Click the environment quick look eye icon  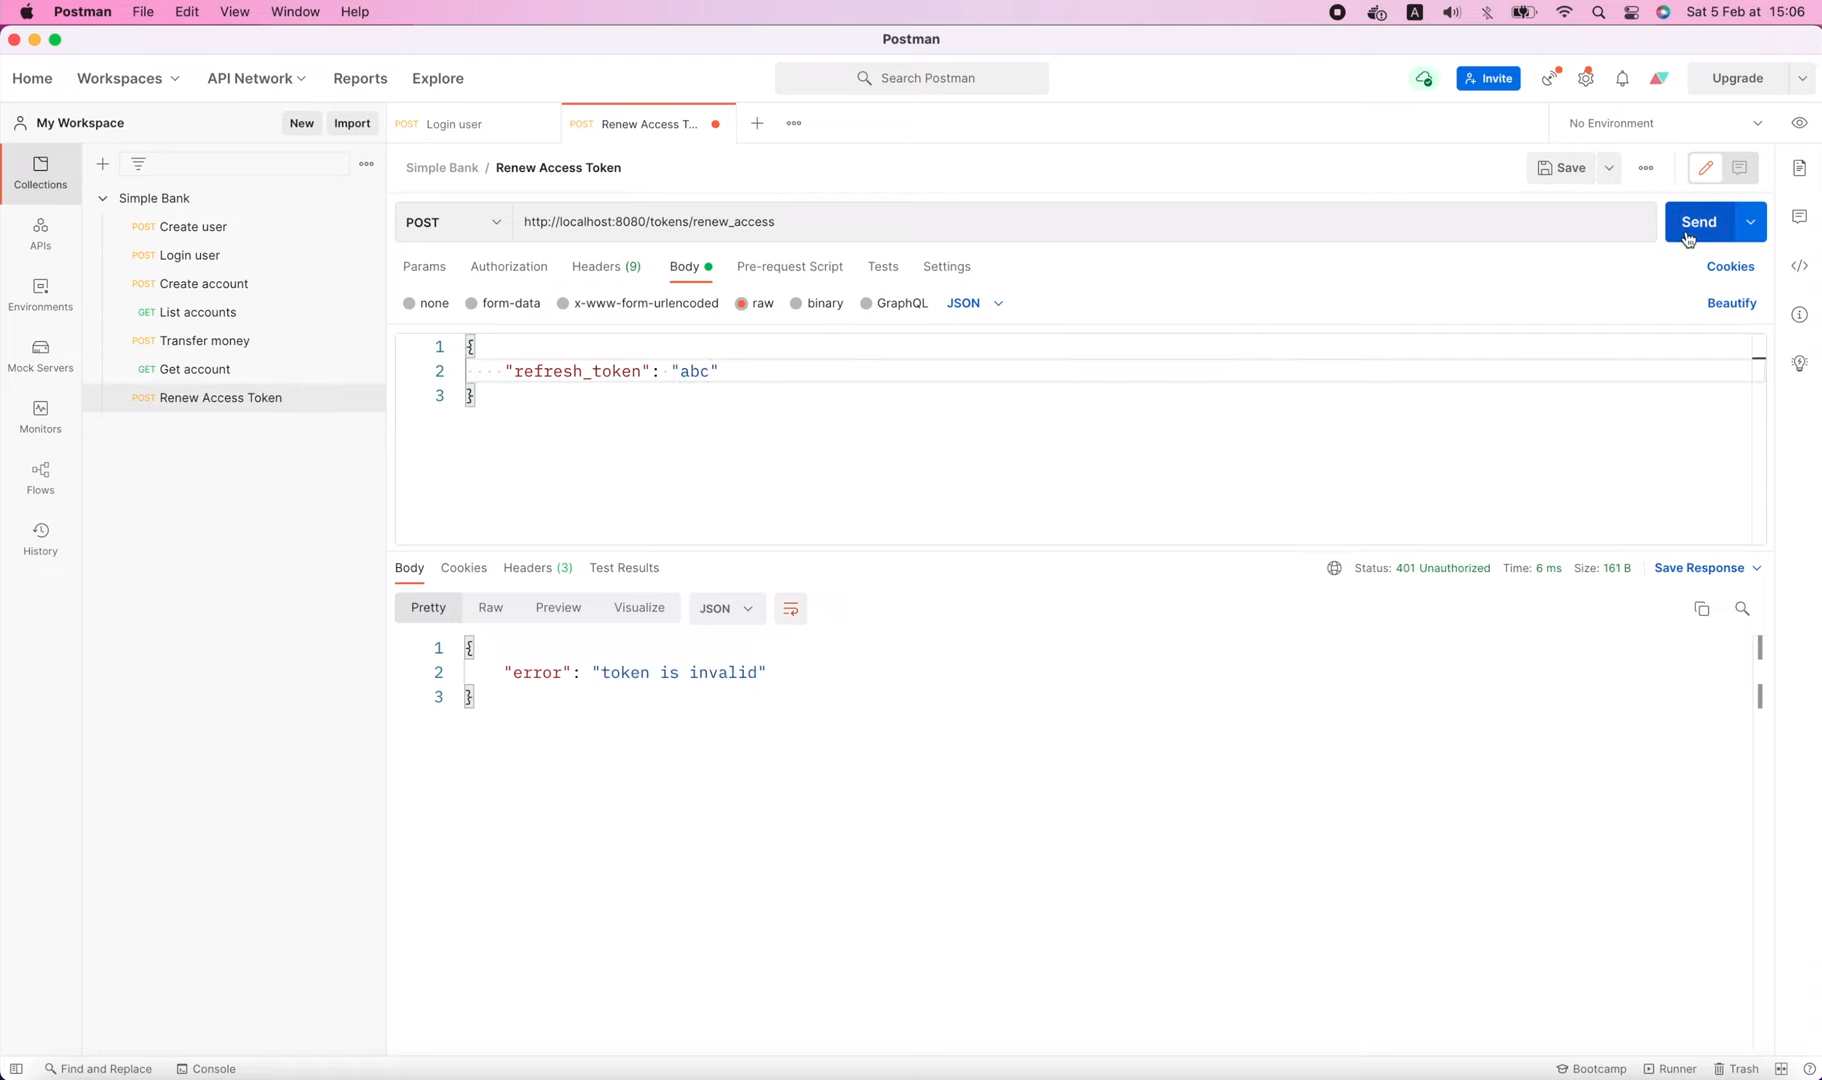1799,123
